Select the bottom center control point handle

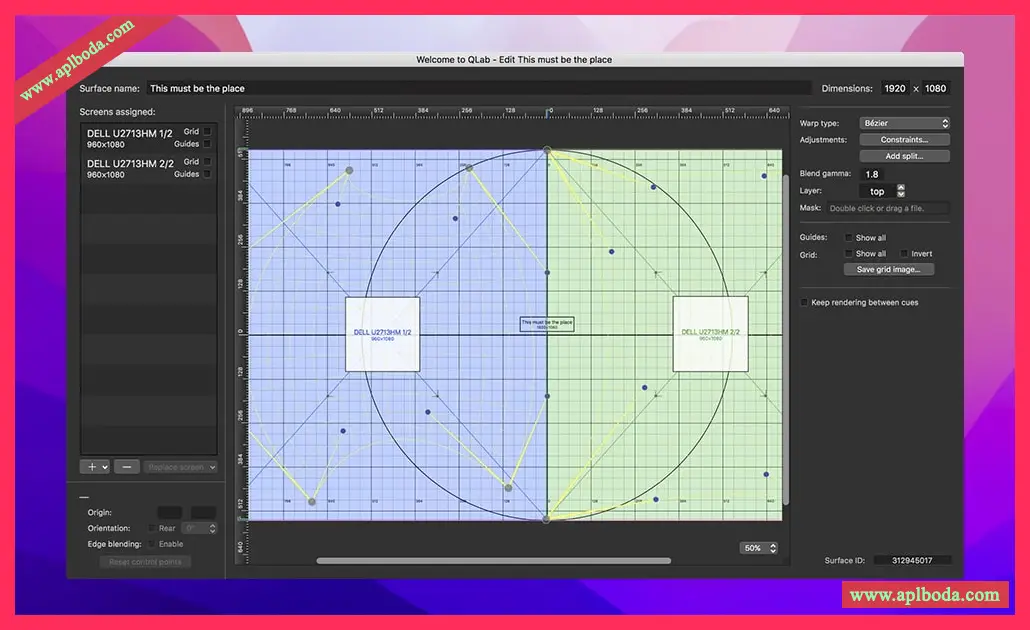(546, 519)
